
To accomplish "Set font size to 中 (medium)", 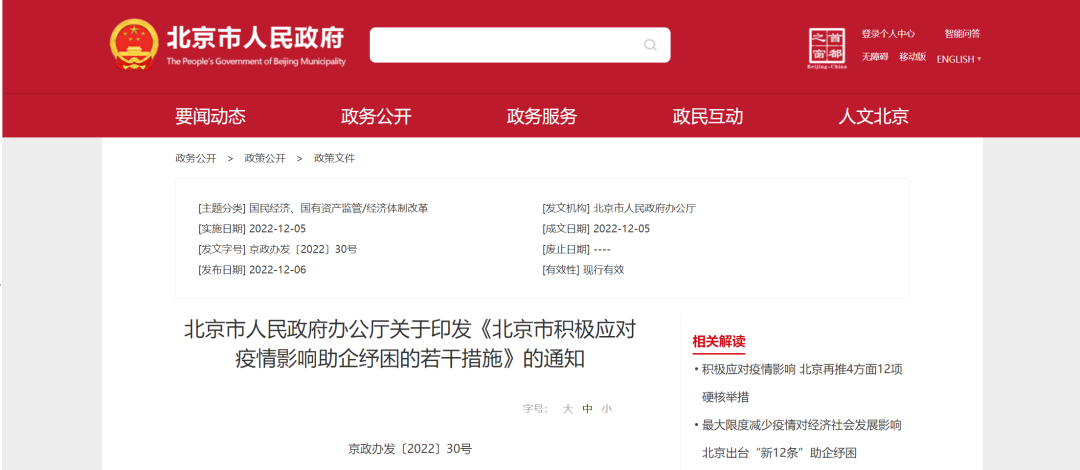I will coord(587,409).
